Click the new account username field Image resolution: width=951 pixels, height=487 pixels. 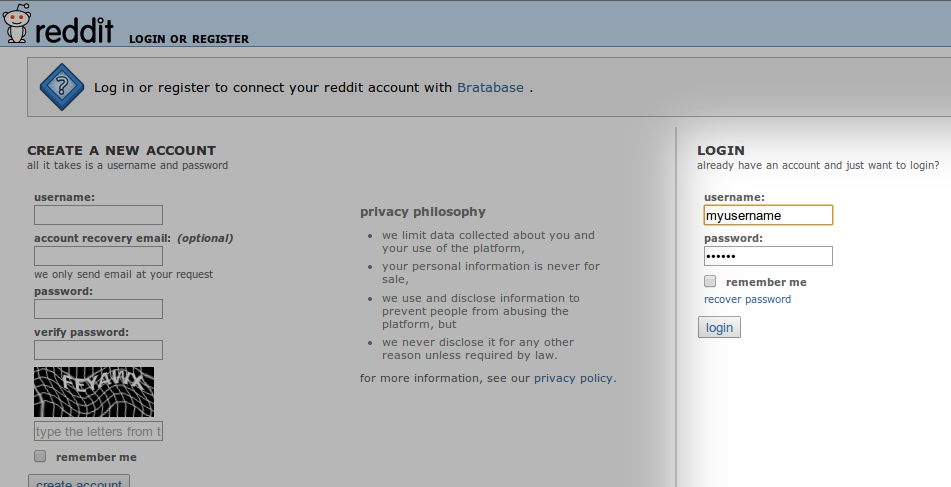coord(98,215)
